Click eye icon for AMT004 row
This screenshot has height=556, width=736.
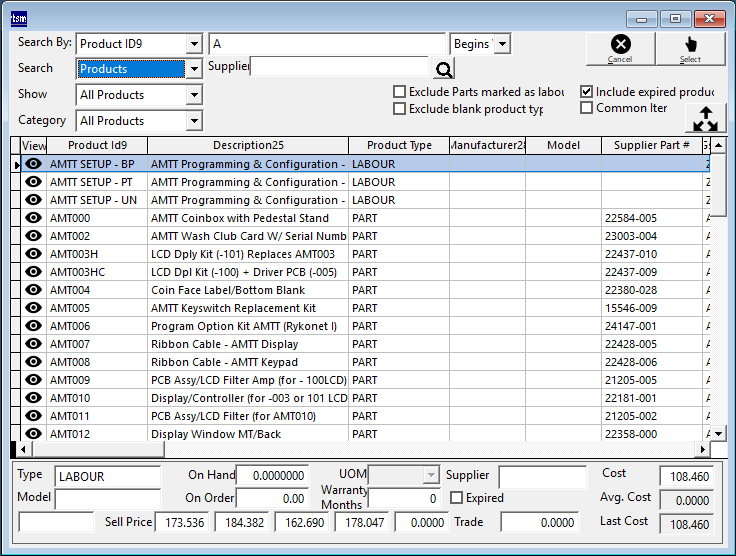[x=33, y=289]
